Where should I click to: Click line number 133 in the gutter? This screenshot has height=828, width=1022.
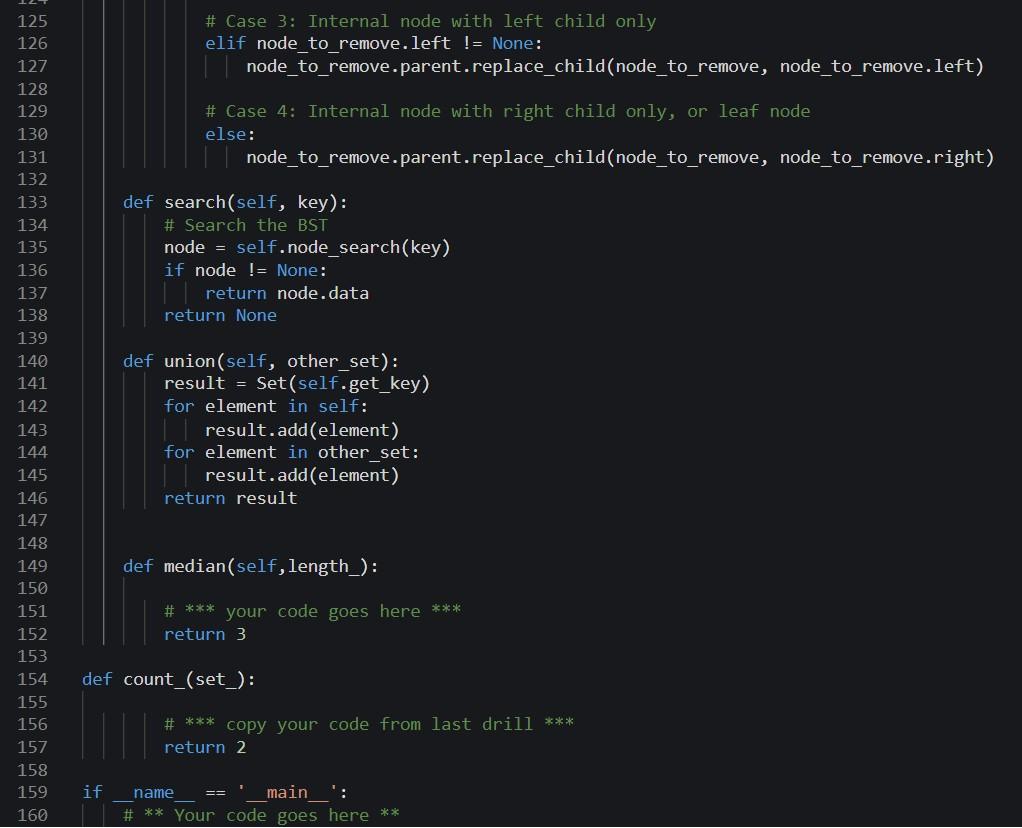pos(32,202)
